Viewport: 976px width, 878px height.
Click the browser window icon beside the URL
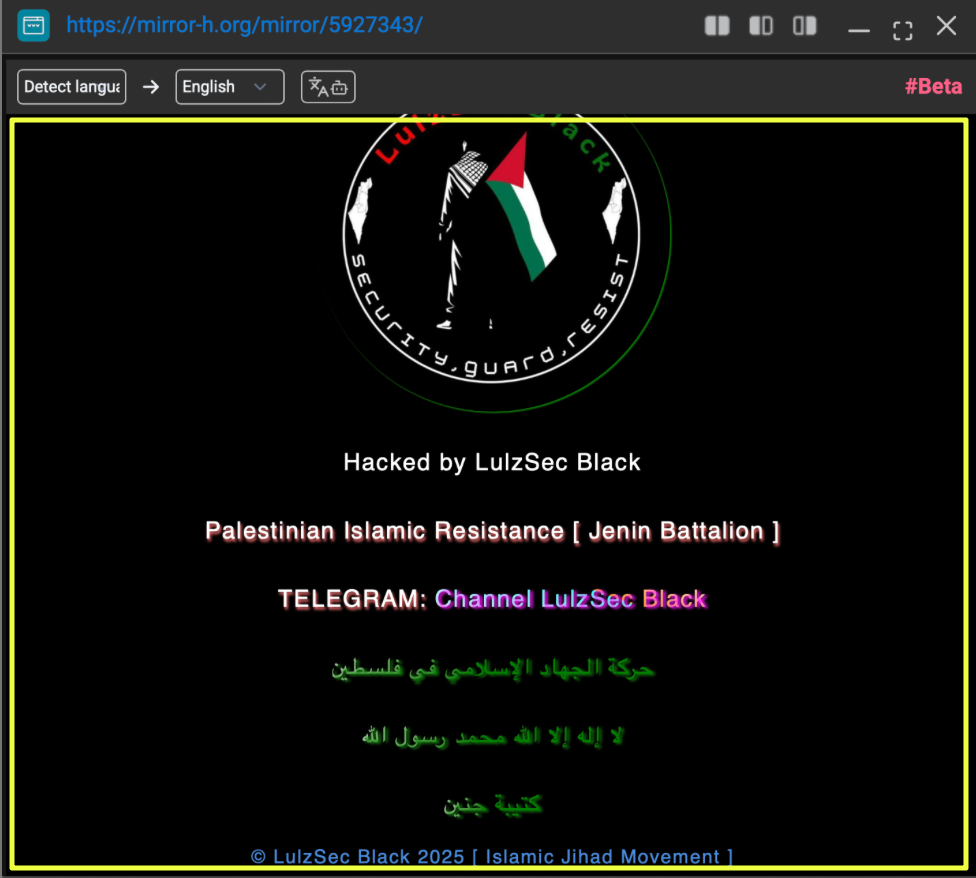[x=33, y=25]
